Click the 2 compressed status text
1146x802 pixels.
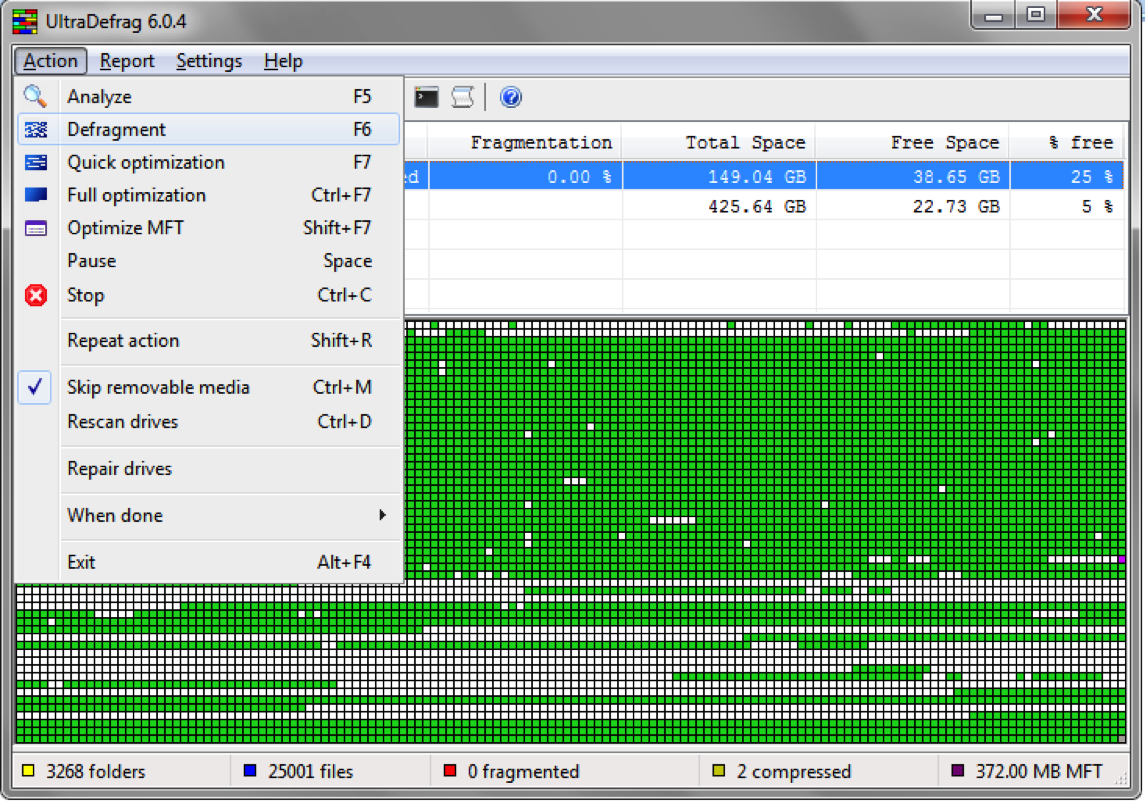pos(794,771)
